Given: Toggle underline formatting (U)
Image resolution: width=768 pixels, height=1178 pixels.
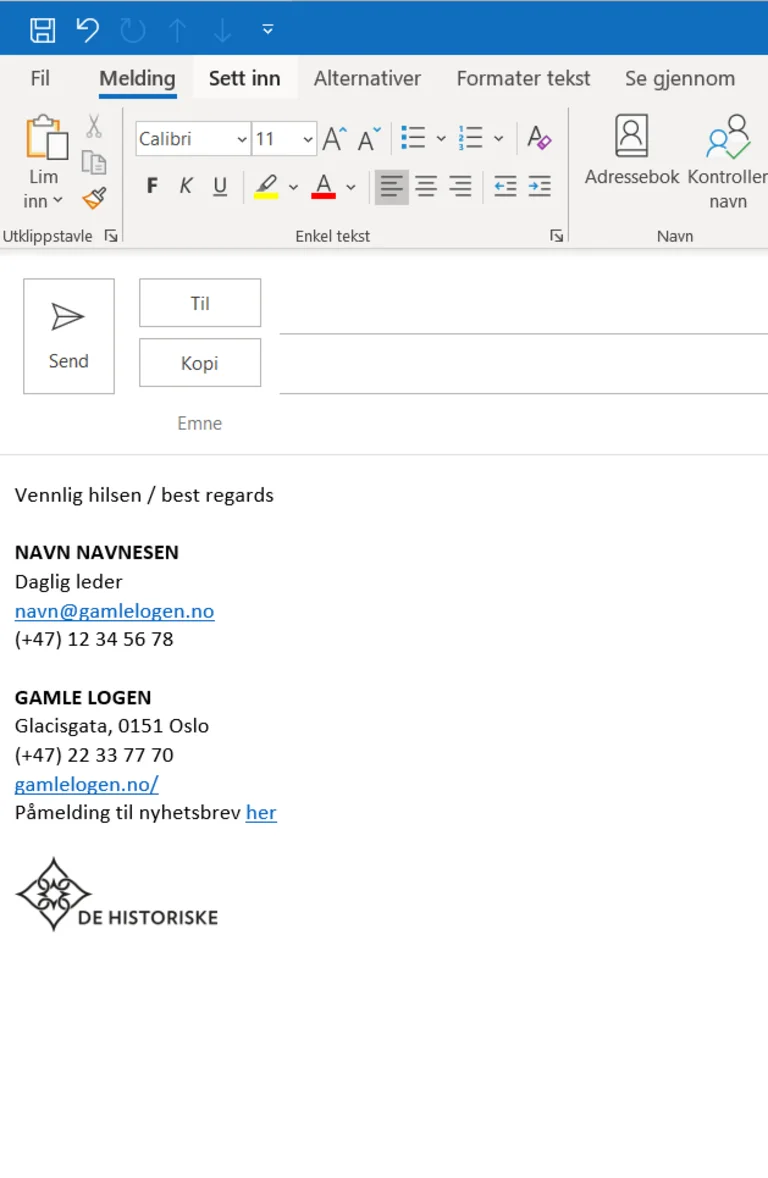Looking at the screenshot, I should pos(220,186).
